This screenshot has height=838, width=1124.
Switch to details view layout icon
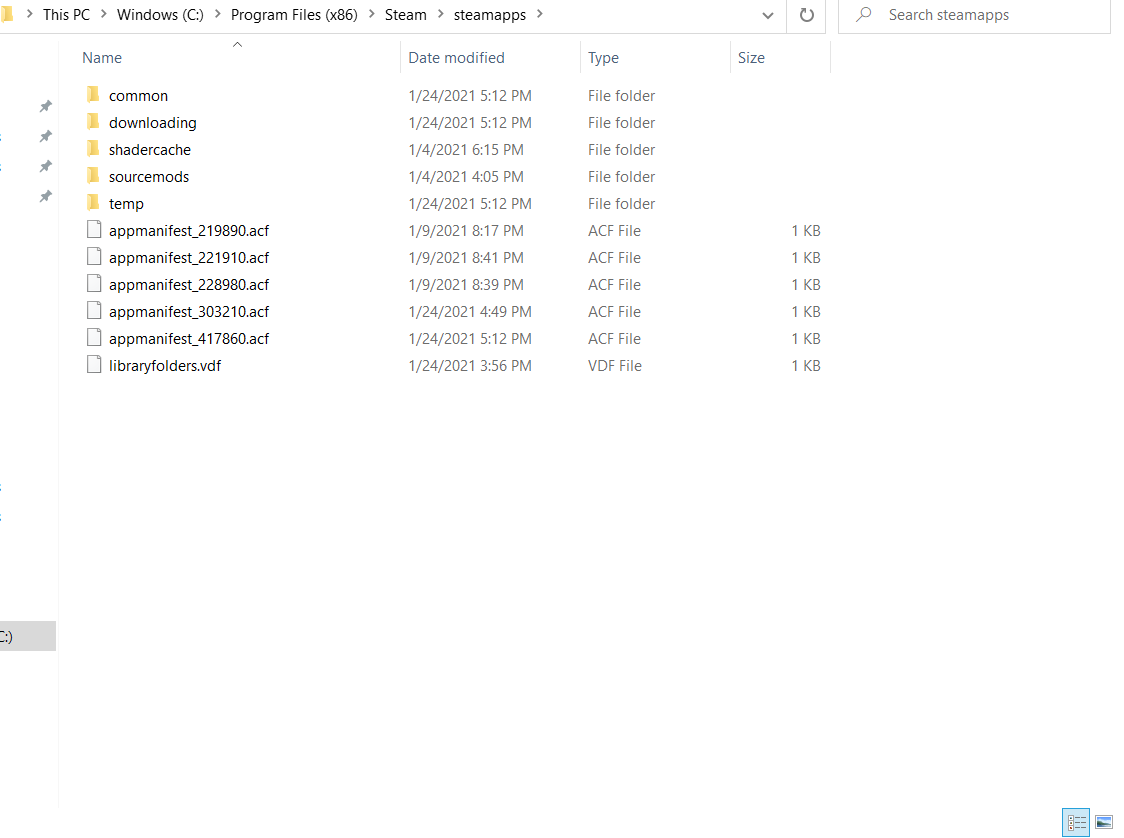1076,822
